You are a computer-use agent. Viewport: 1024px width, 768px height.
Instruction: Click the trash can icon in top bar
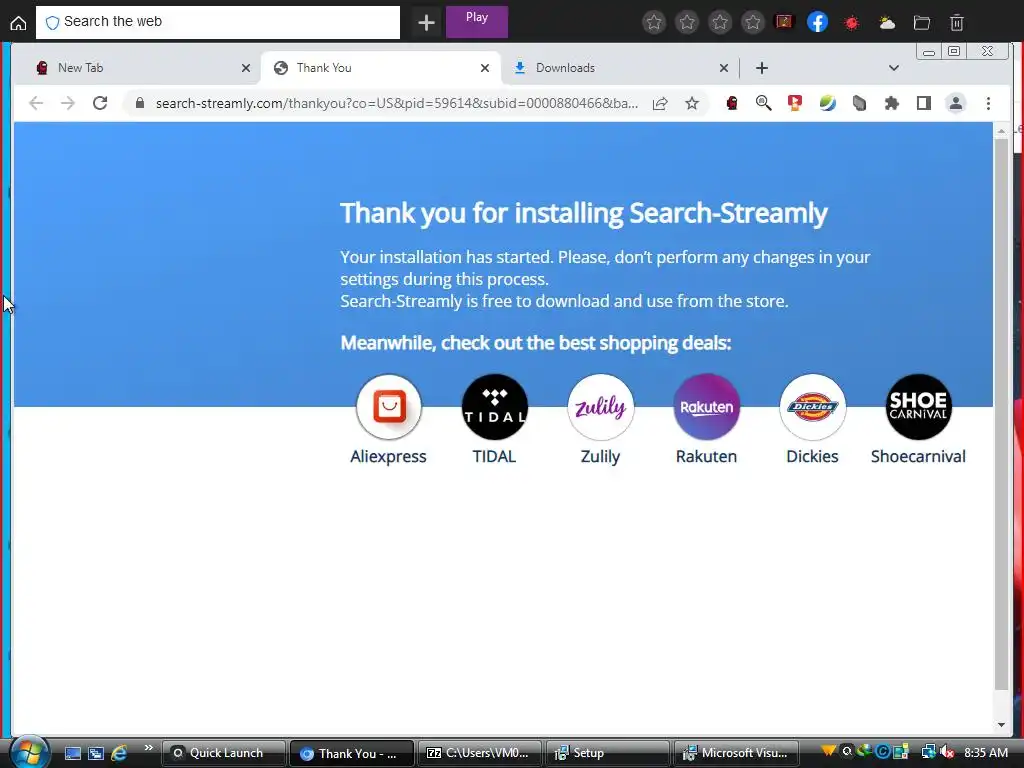[957, 24]
